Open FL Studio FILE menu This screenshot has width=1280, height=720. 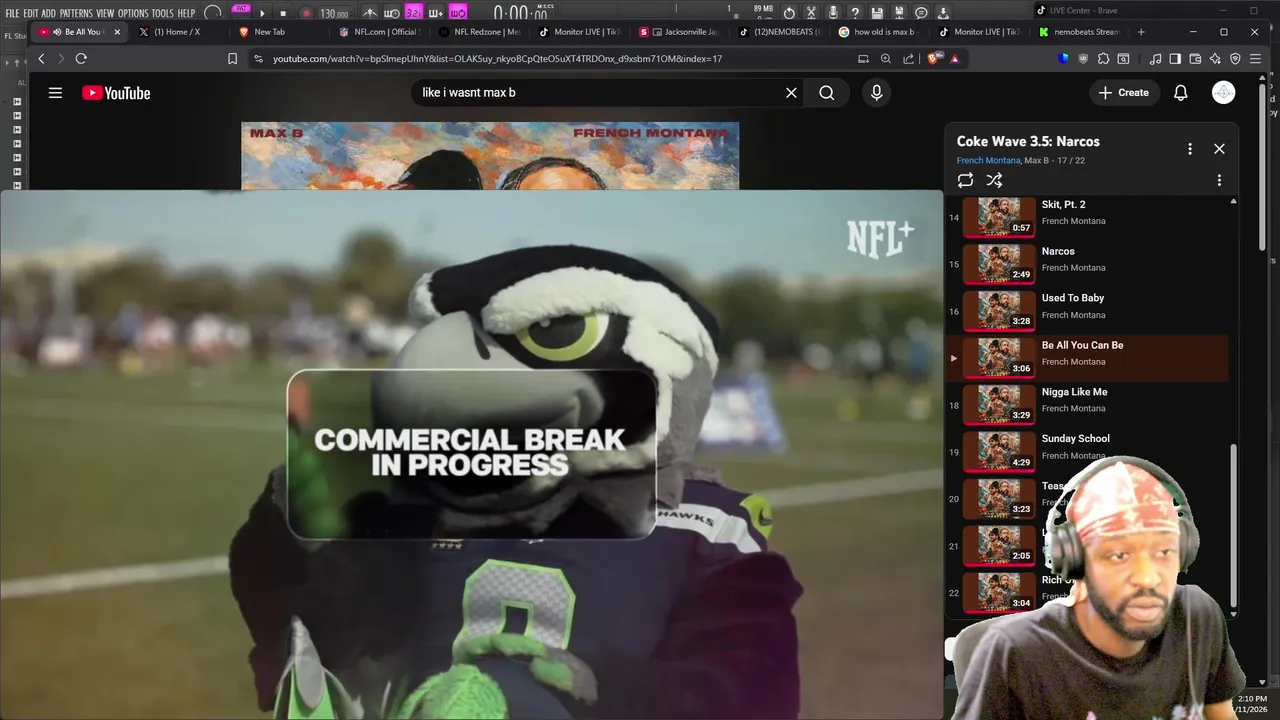click(x=12, y=14)
